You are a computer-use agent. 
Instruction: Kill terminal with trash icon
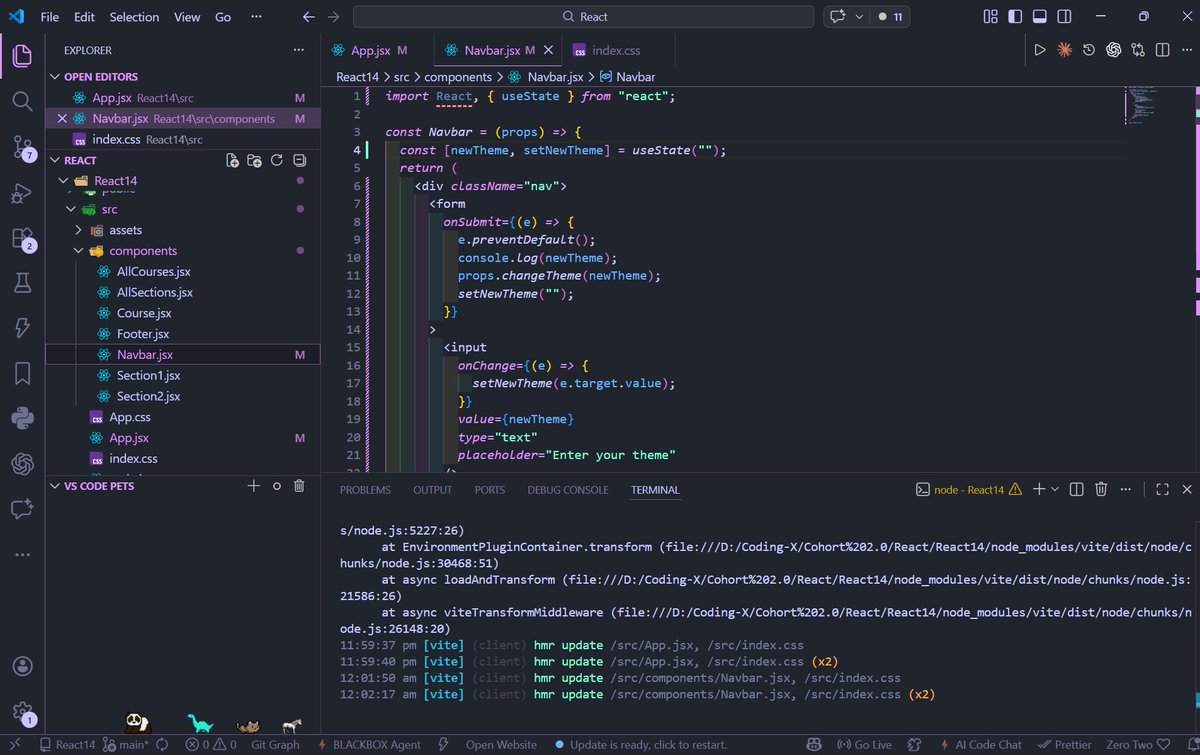point(1101,489)
